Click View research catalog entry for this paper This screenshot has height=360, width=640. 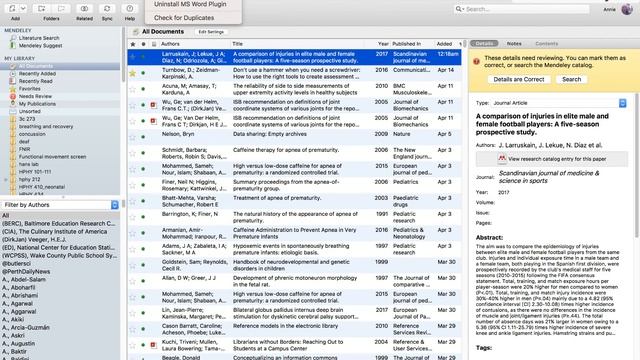pyautogui.click(x=552, y=159)
